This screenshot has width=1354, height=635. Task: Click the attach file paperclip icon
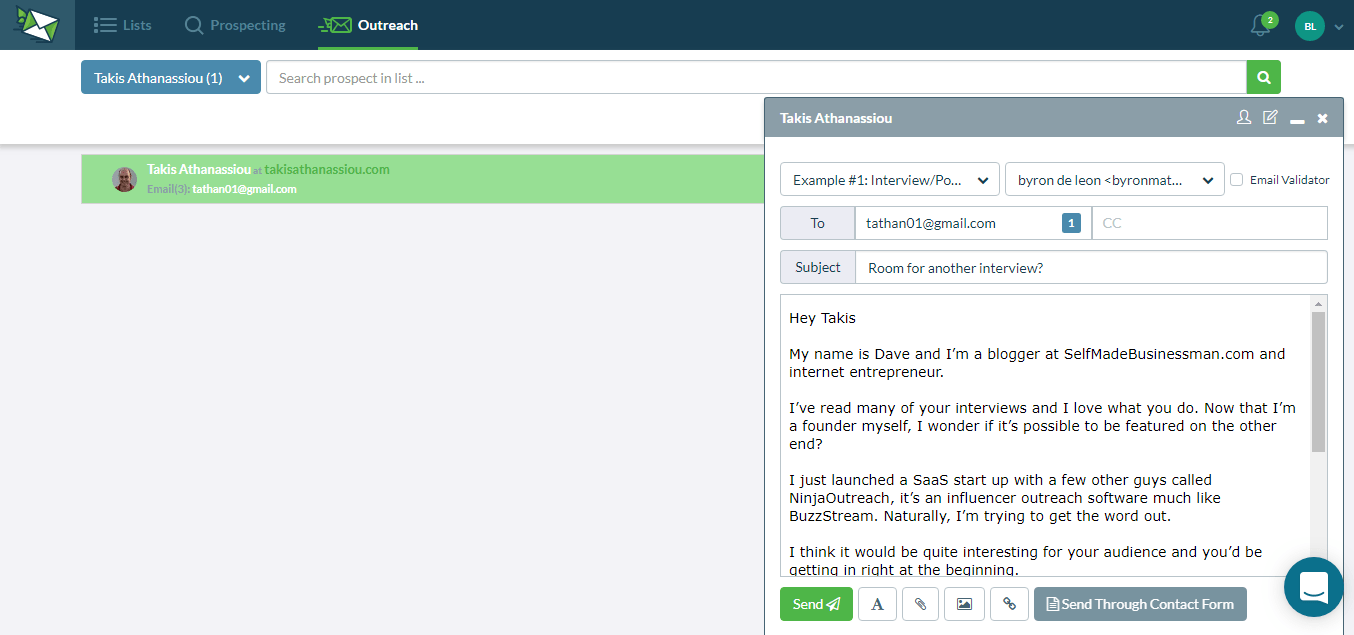[920, 604]
